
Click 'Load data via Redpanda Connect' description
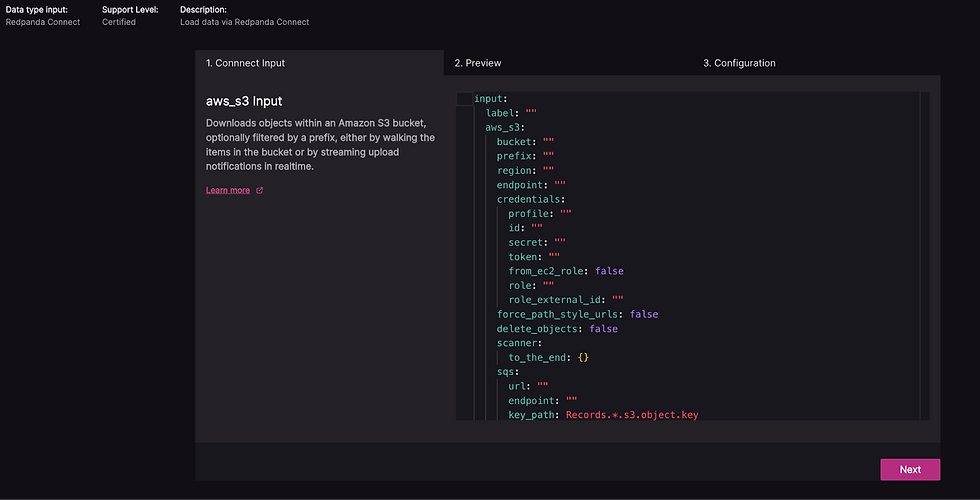pos(244,22)
